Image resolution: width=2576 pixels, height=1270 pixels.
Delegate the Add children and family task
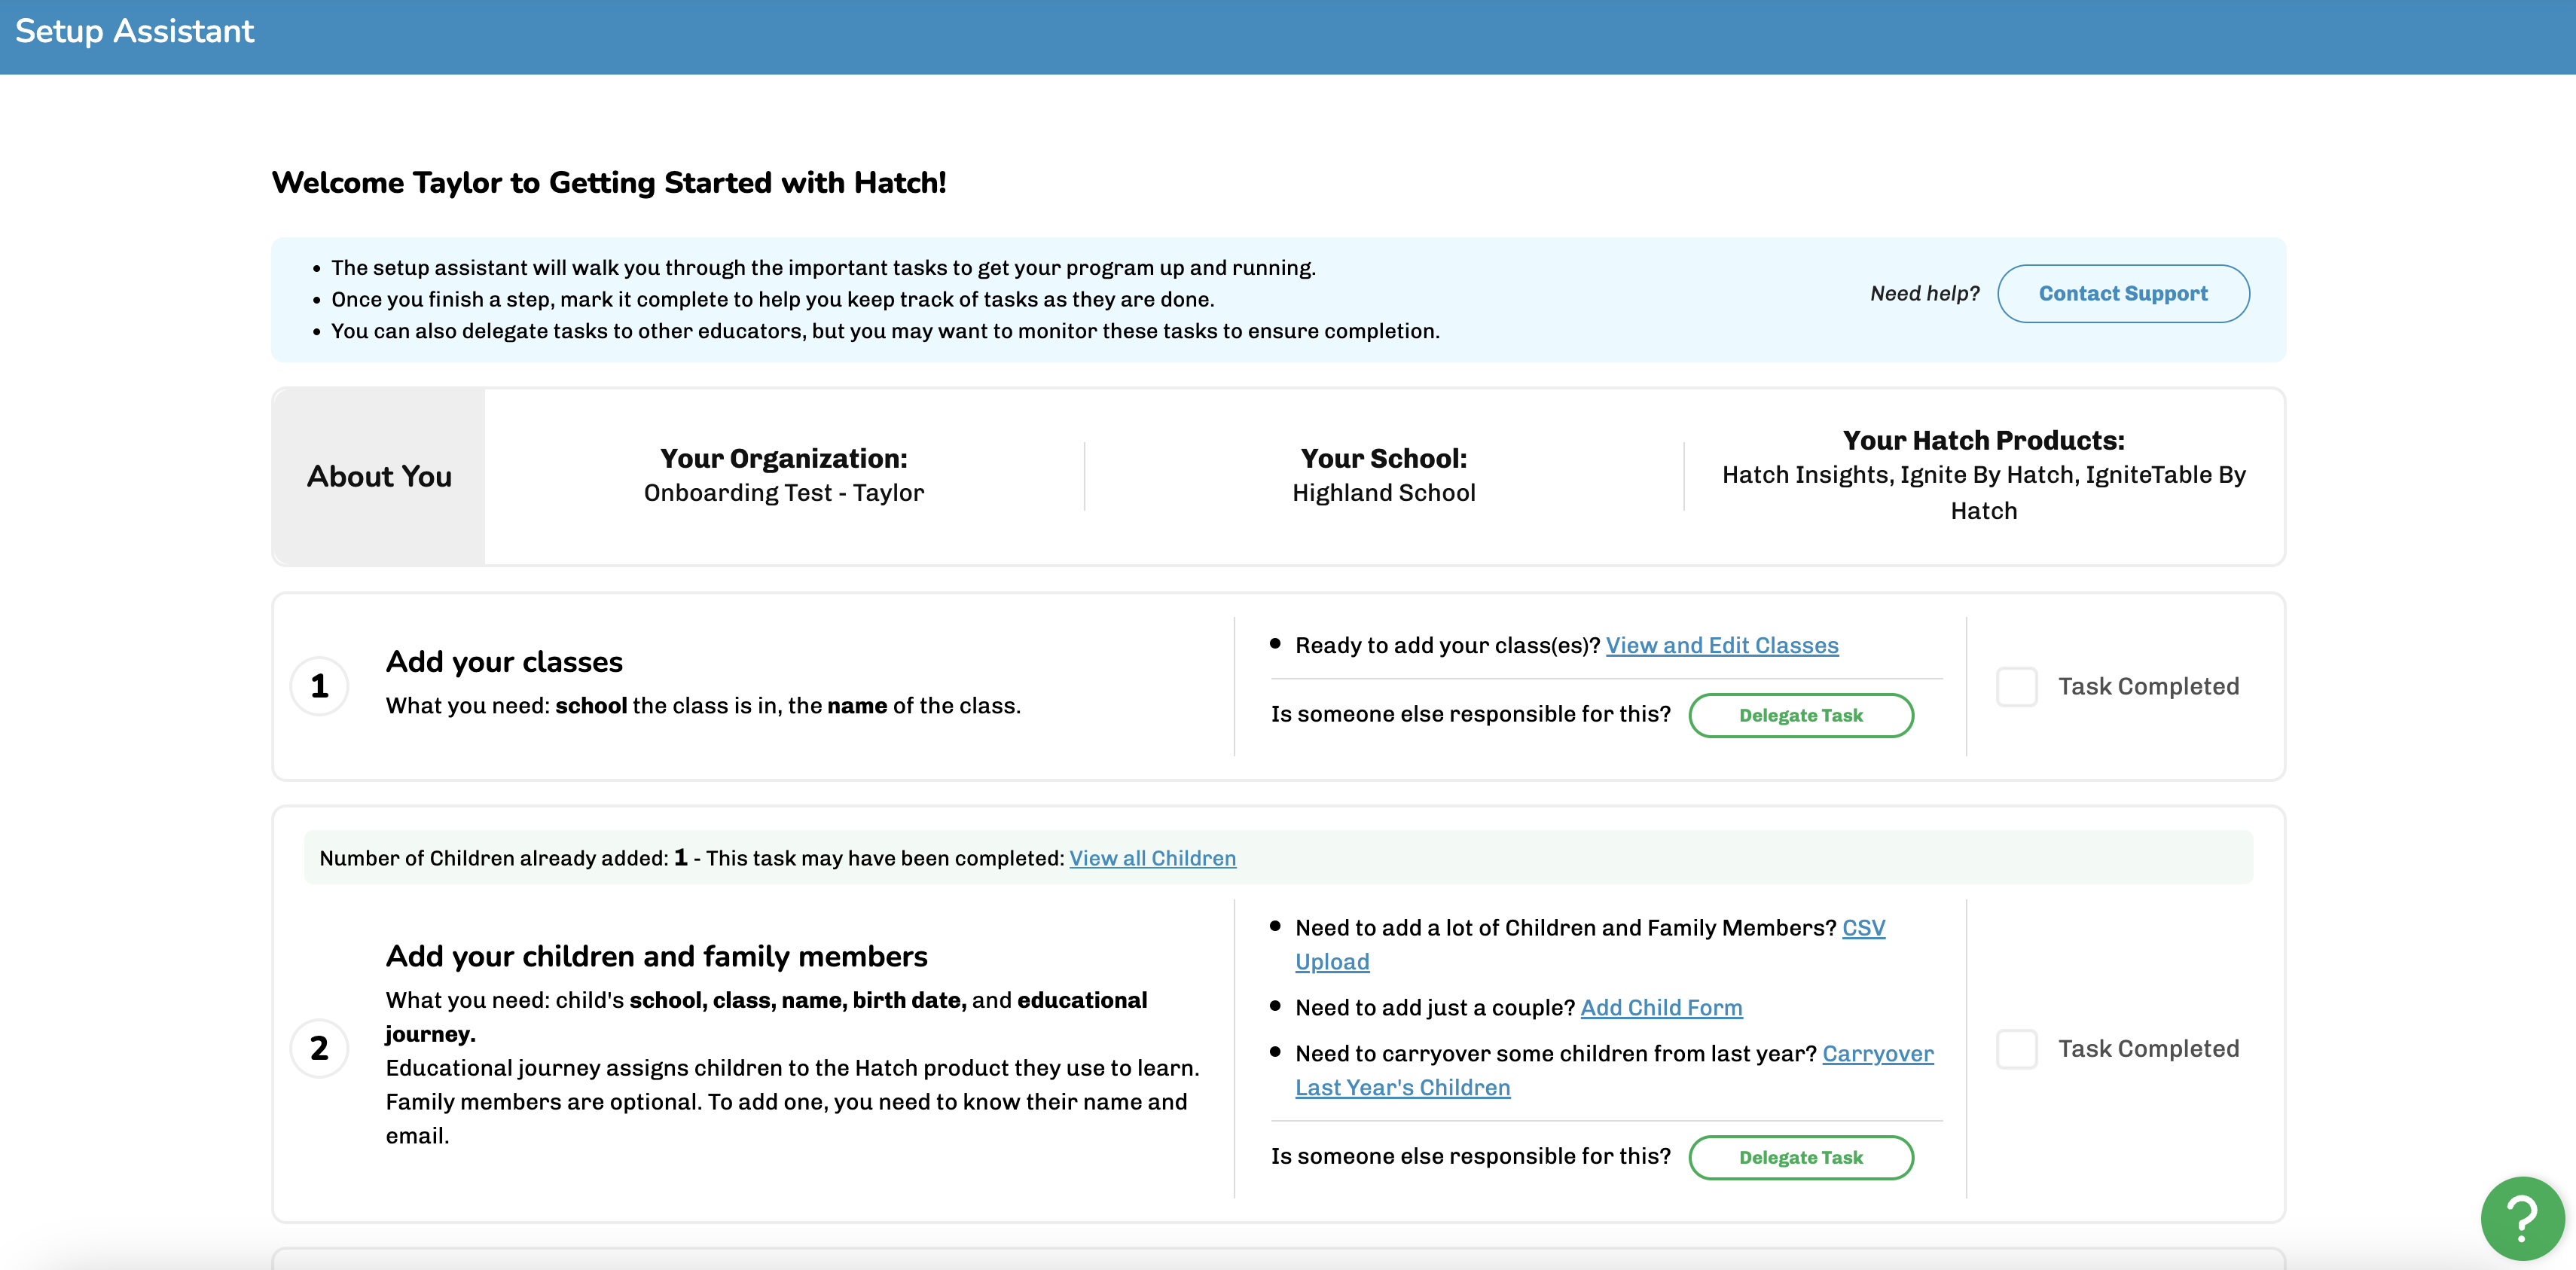coord(1801,1157)
